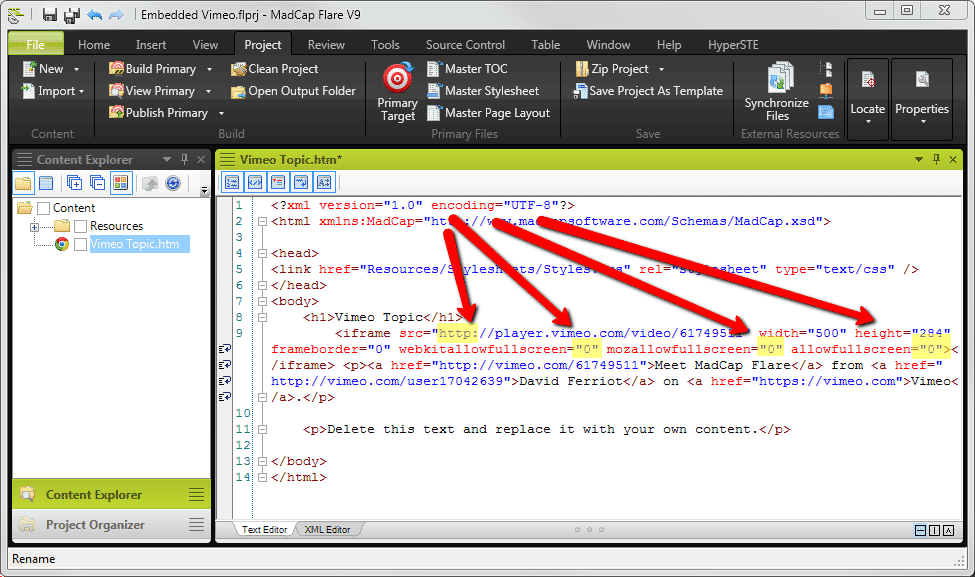This screenshot has width=975, height=577.
Task: Click Master TOC button
Action: (467, 69)
